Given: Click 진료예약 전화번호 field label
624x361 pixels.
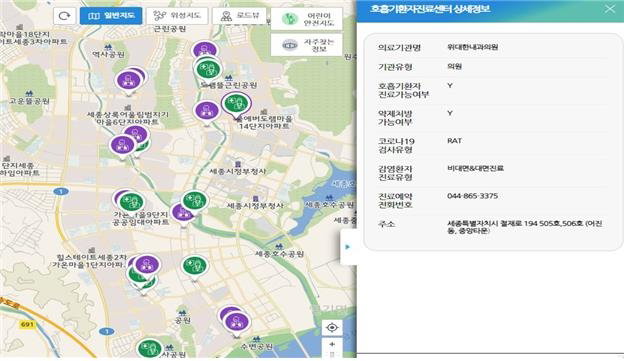Looking at the screenshot, I should [395, 201].
